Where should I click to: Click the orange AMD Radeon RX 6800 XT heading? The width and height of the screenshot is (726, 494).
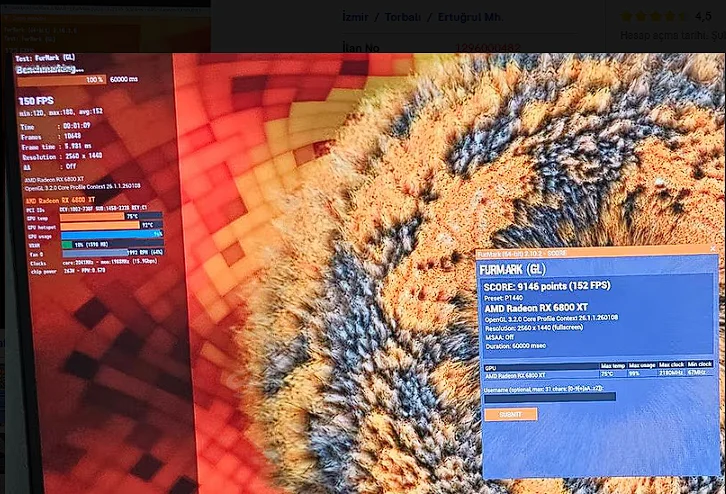click(60, 200)
